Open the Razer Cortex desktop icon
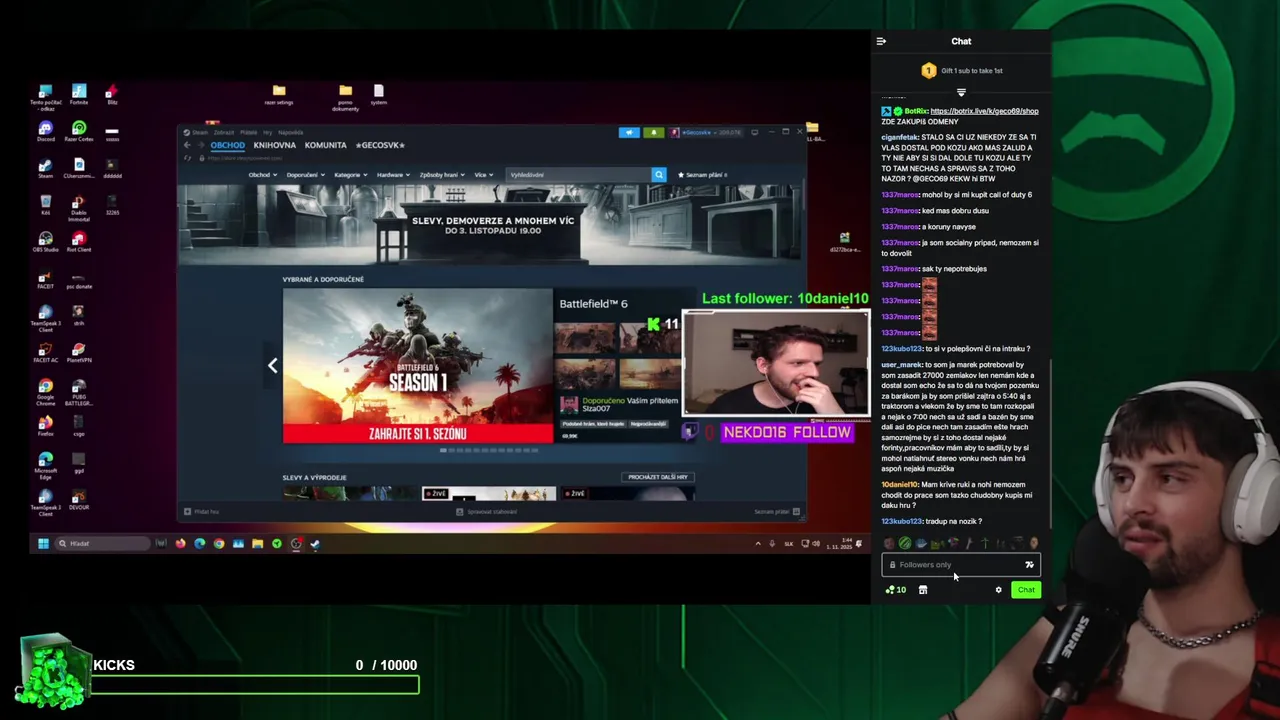 (79, 131)
